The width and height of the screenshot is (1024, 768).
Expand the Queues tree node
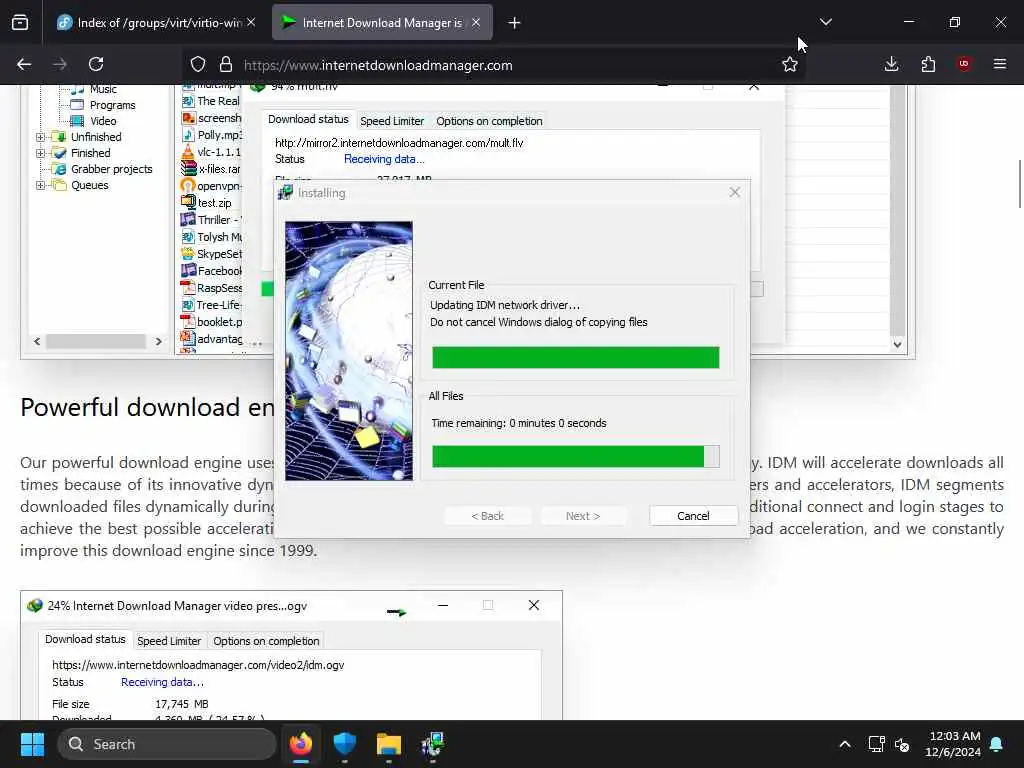[x=40, y=185]
